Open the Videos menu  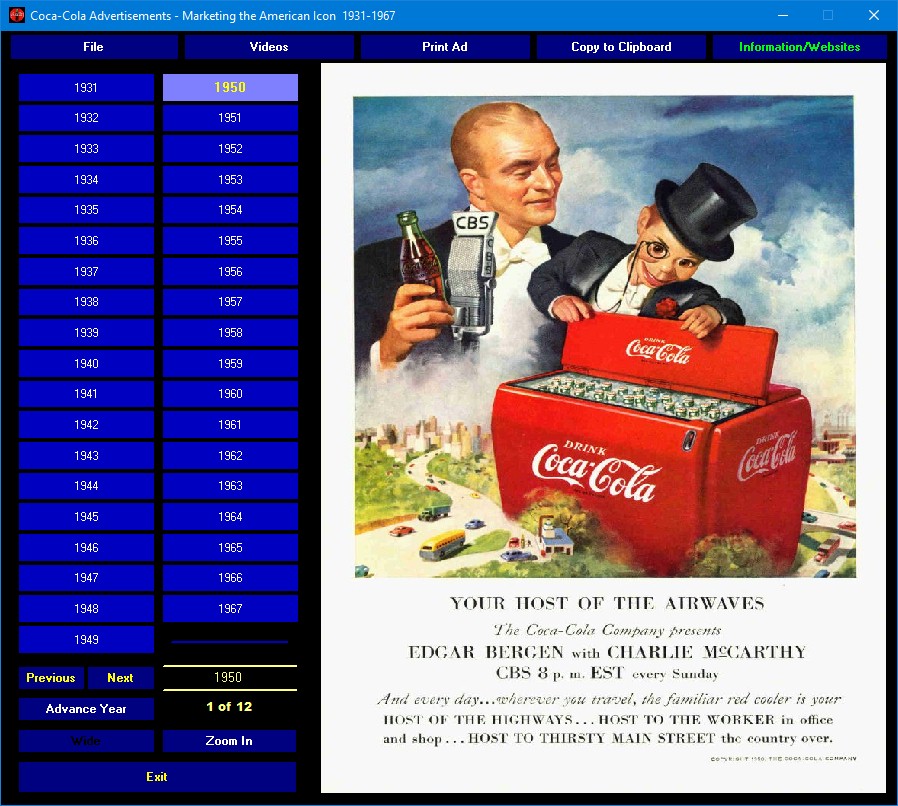(269, 47)
